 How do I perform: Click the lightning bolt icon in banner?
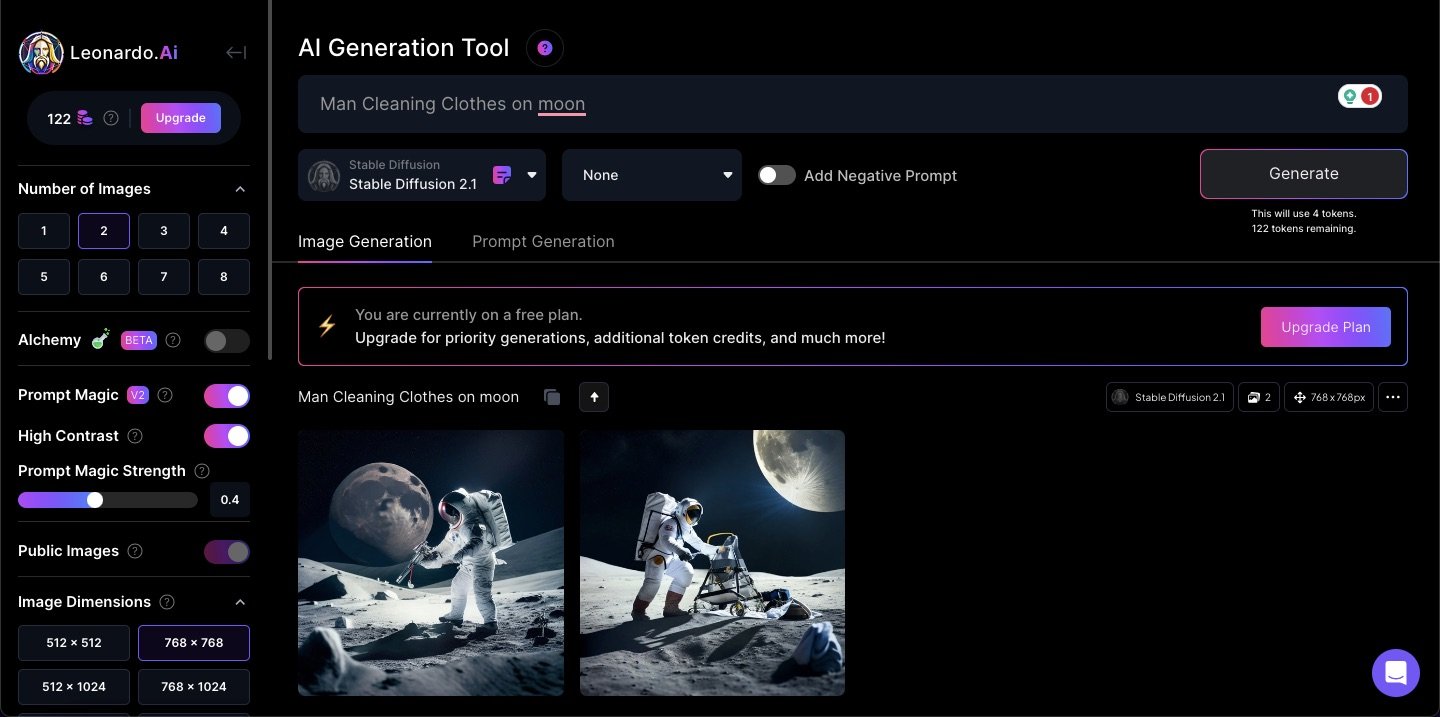click(x=327, y=326)
